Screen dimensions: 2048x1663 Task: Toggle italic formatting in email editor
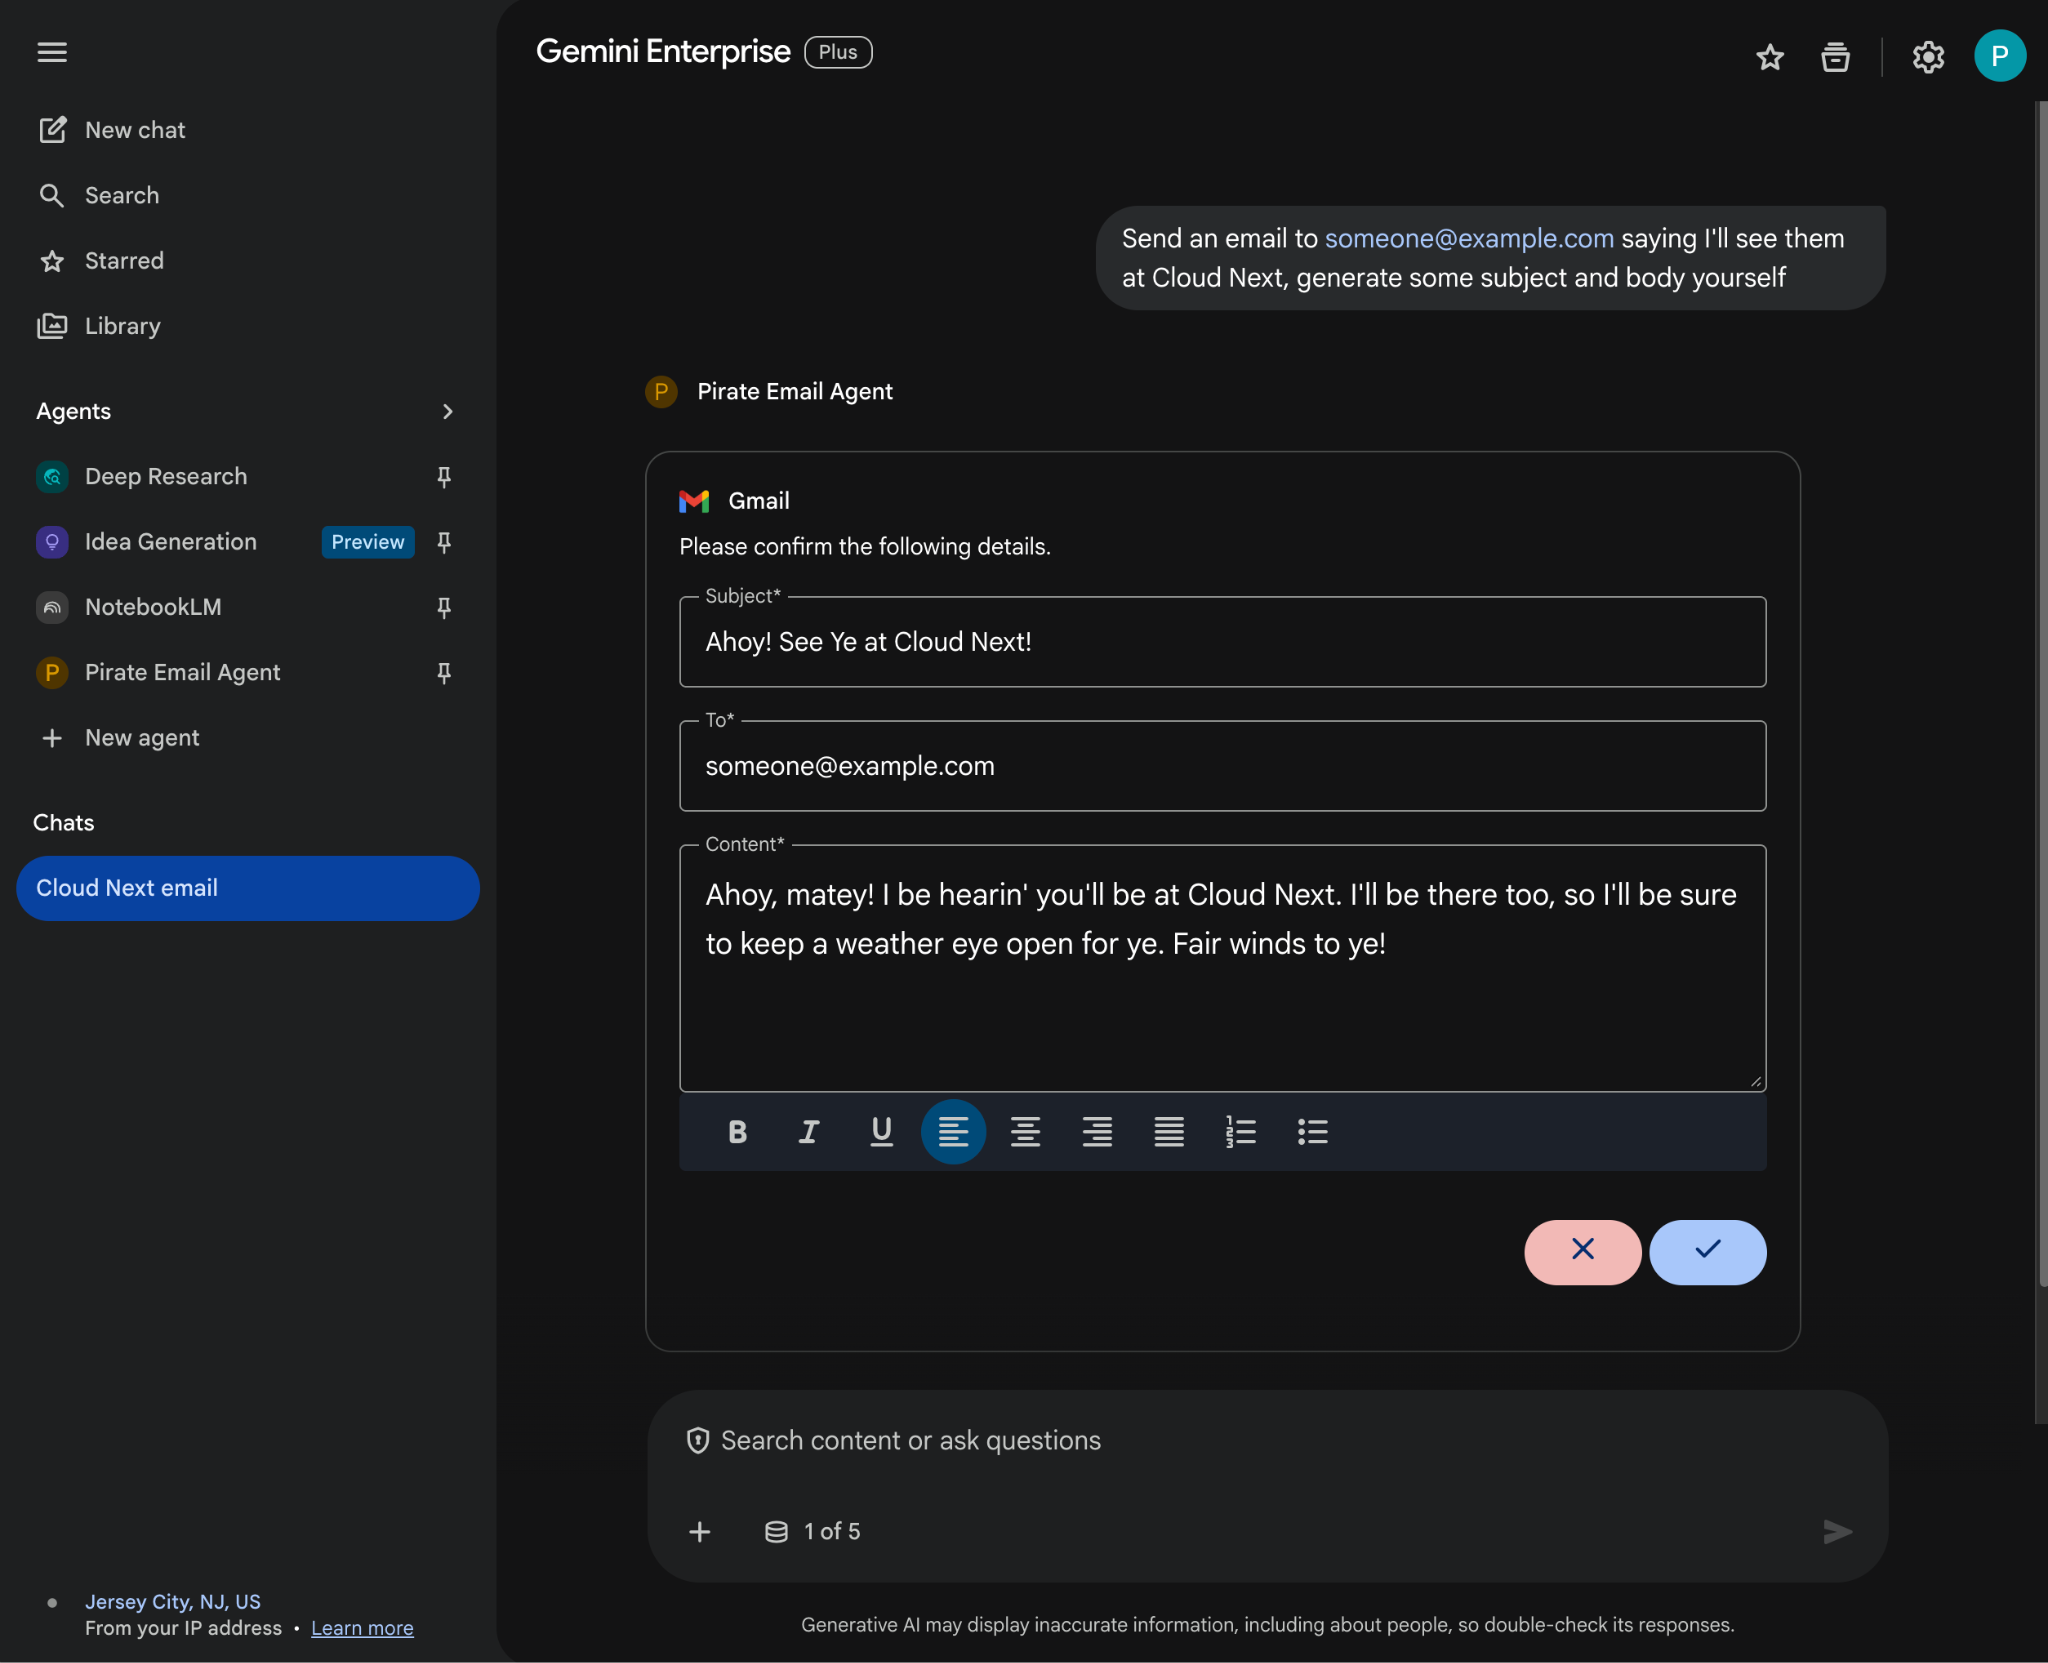tap(809, 1132)
